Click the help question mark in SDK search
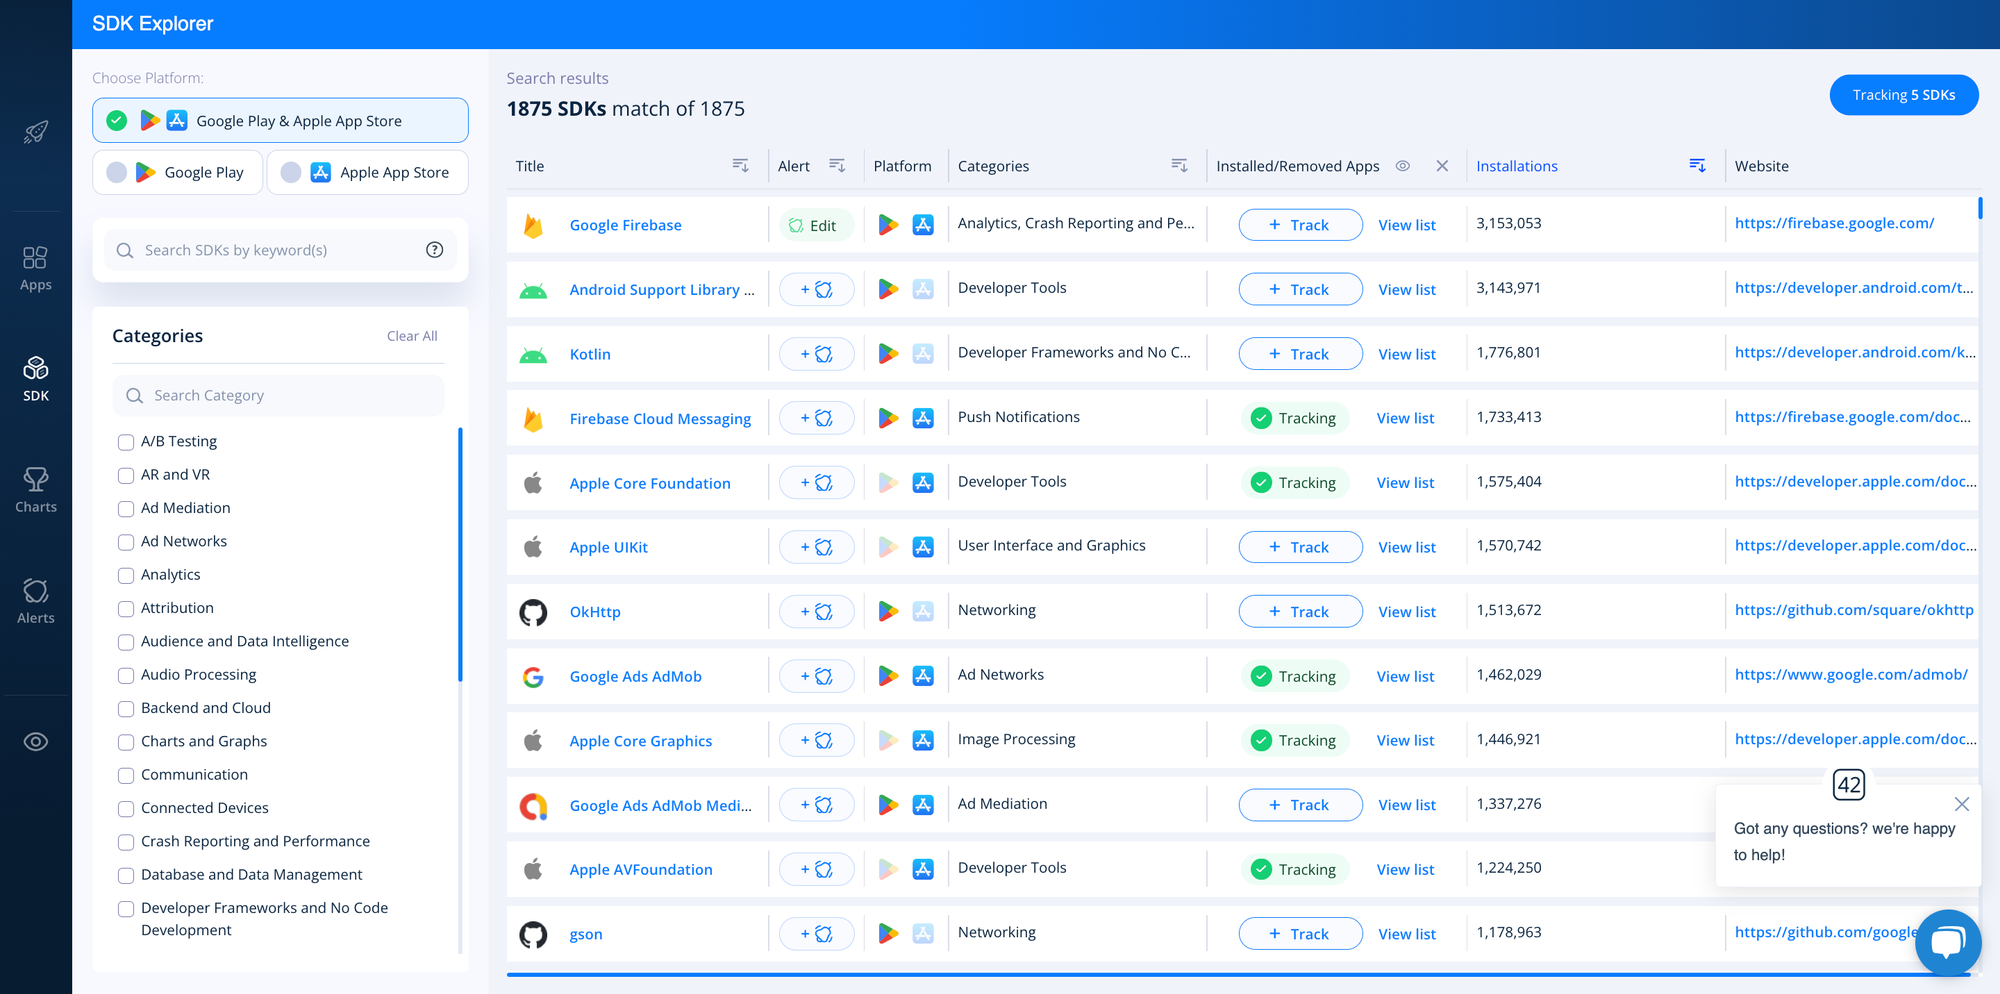The height and width of the screenshot is (994, 2000). [x=434, y=250]
